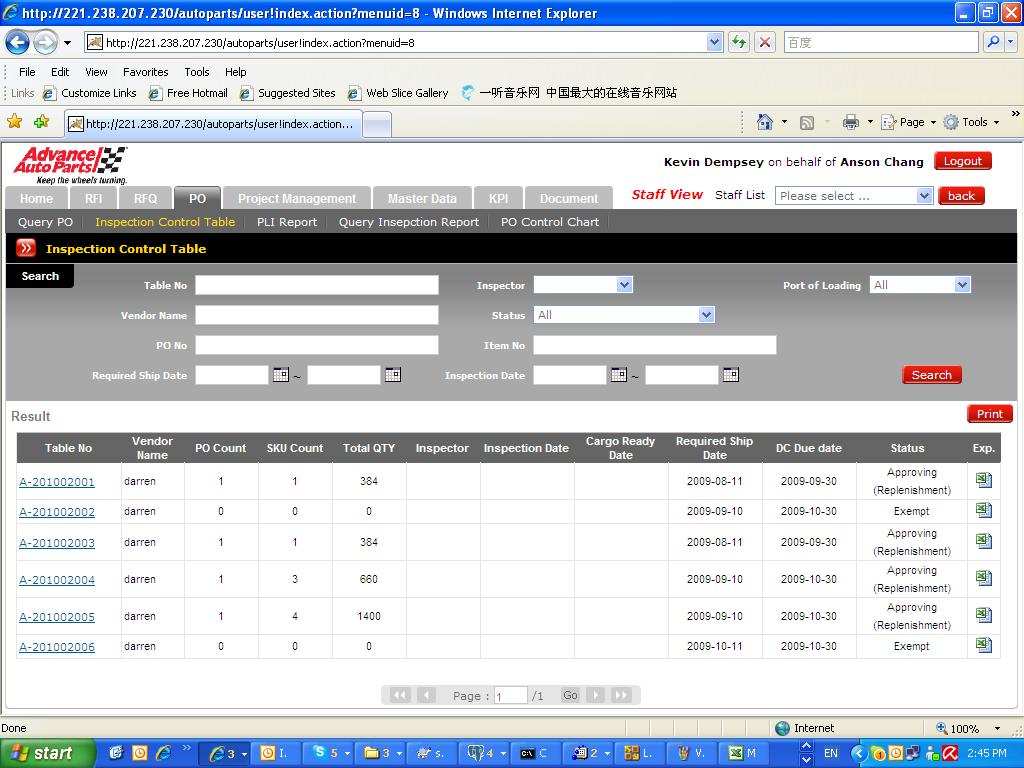Click the IE Stop loading icon
The width and height of the screenshot is (1024, 768).
coord(765,42)
